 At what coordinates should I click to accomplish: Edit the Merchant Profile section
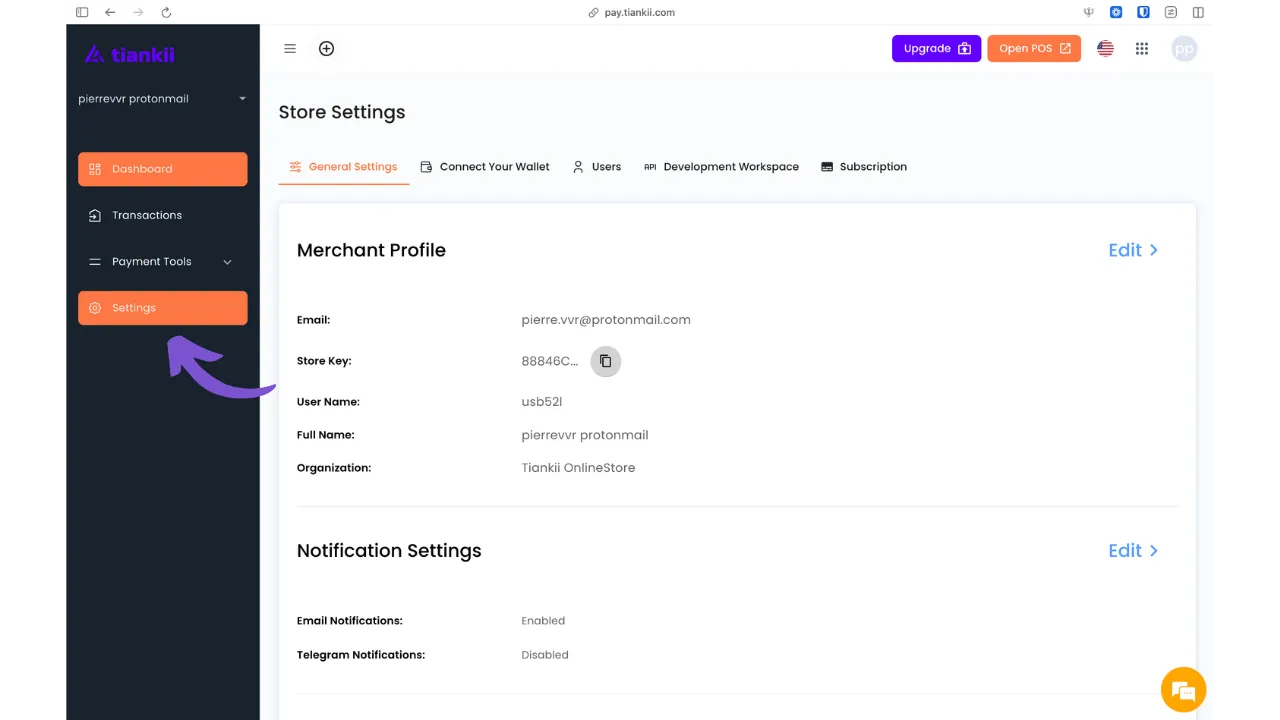1133,250
